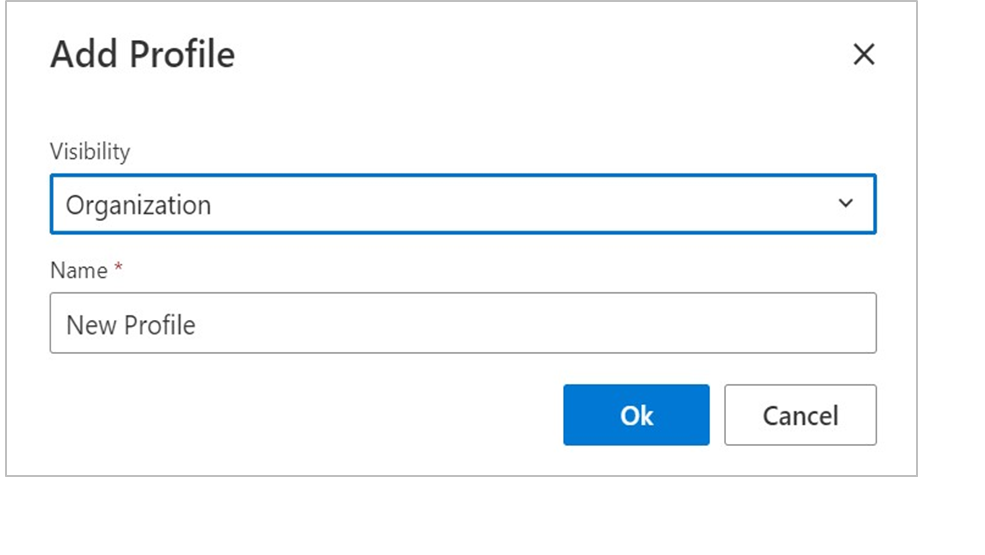Click the Name field label
985x555 pixels.
(79, 270)
